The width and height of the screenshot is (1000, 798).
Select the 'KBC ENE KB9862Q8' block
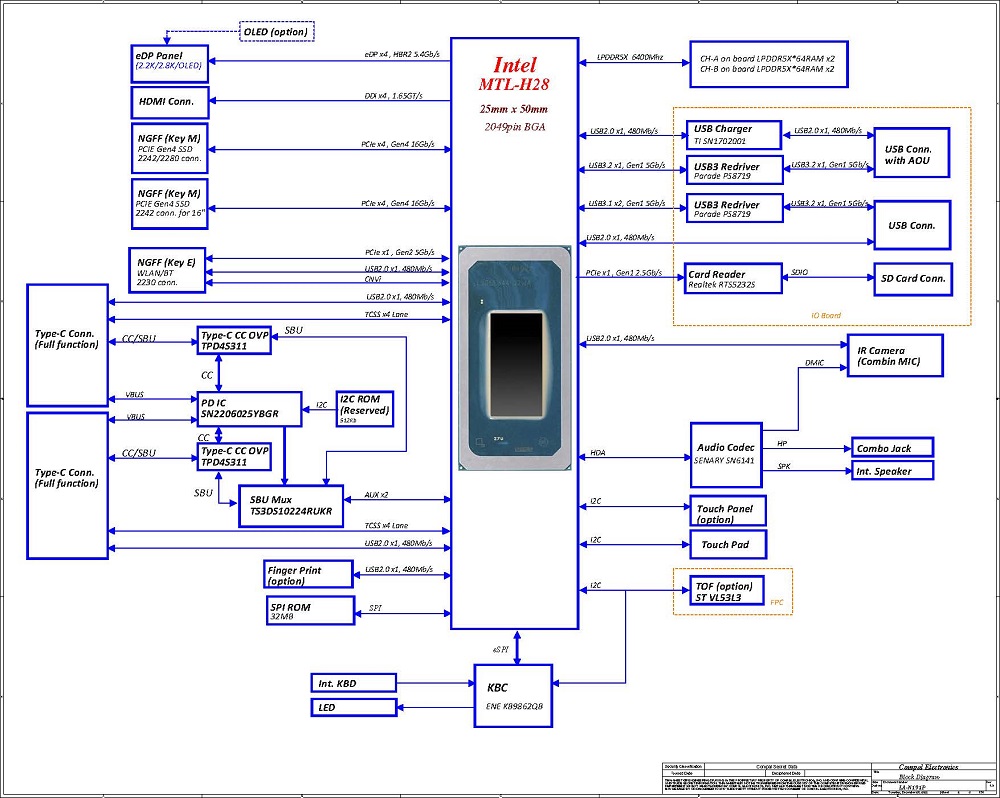click(513, 696)
